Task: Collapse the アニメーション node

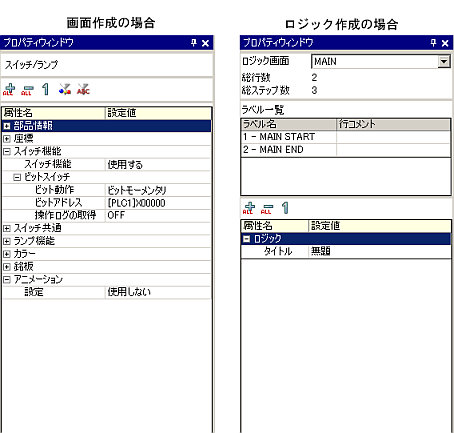Action: pos(7,280)
